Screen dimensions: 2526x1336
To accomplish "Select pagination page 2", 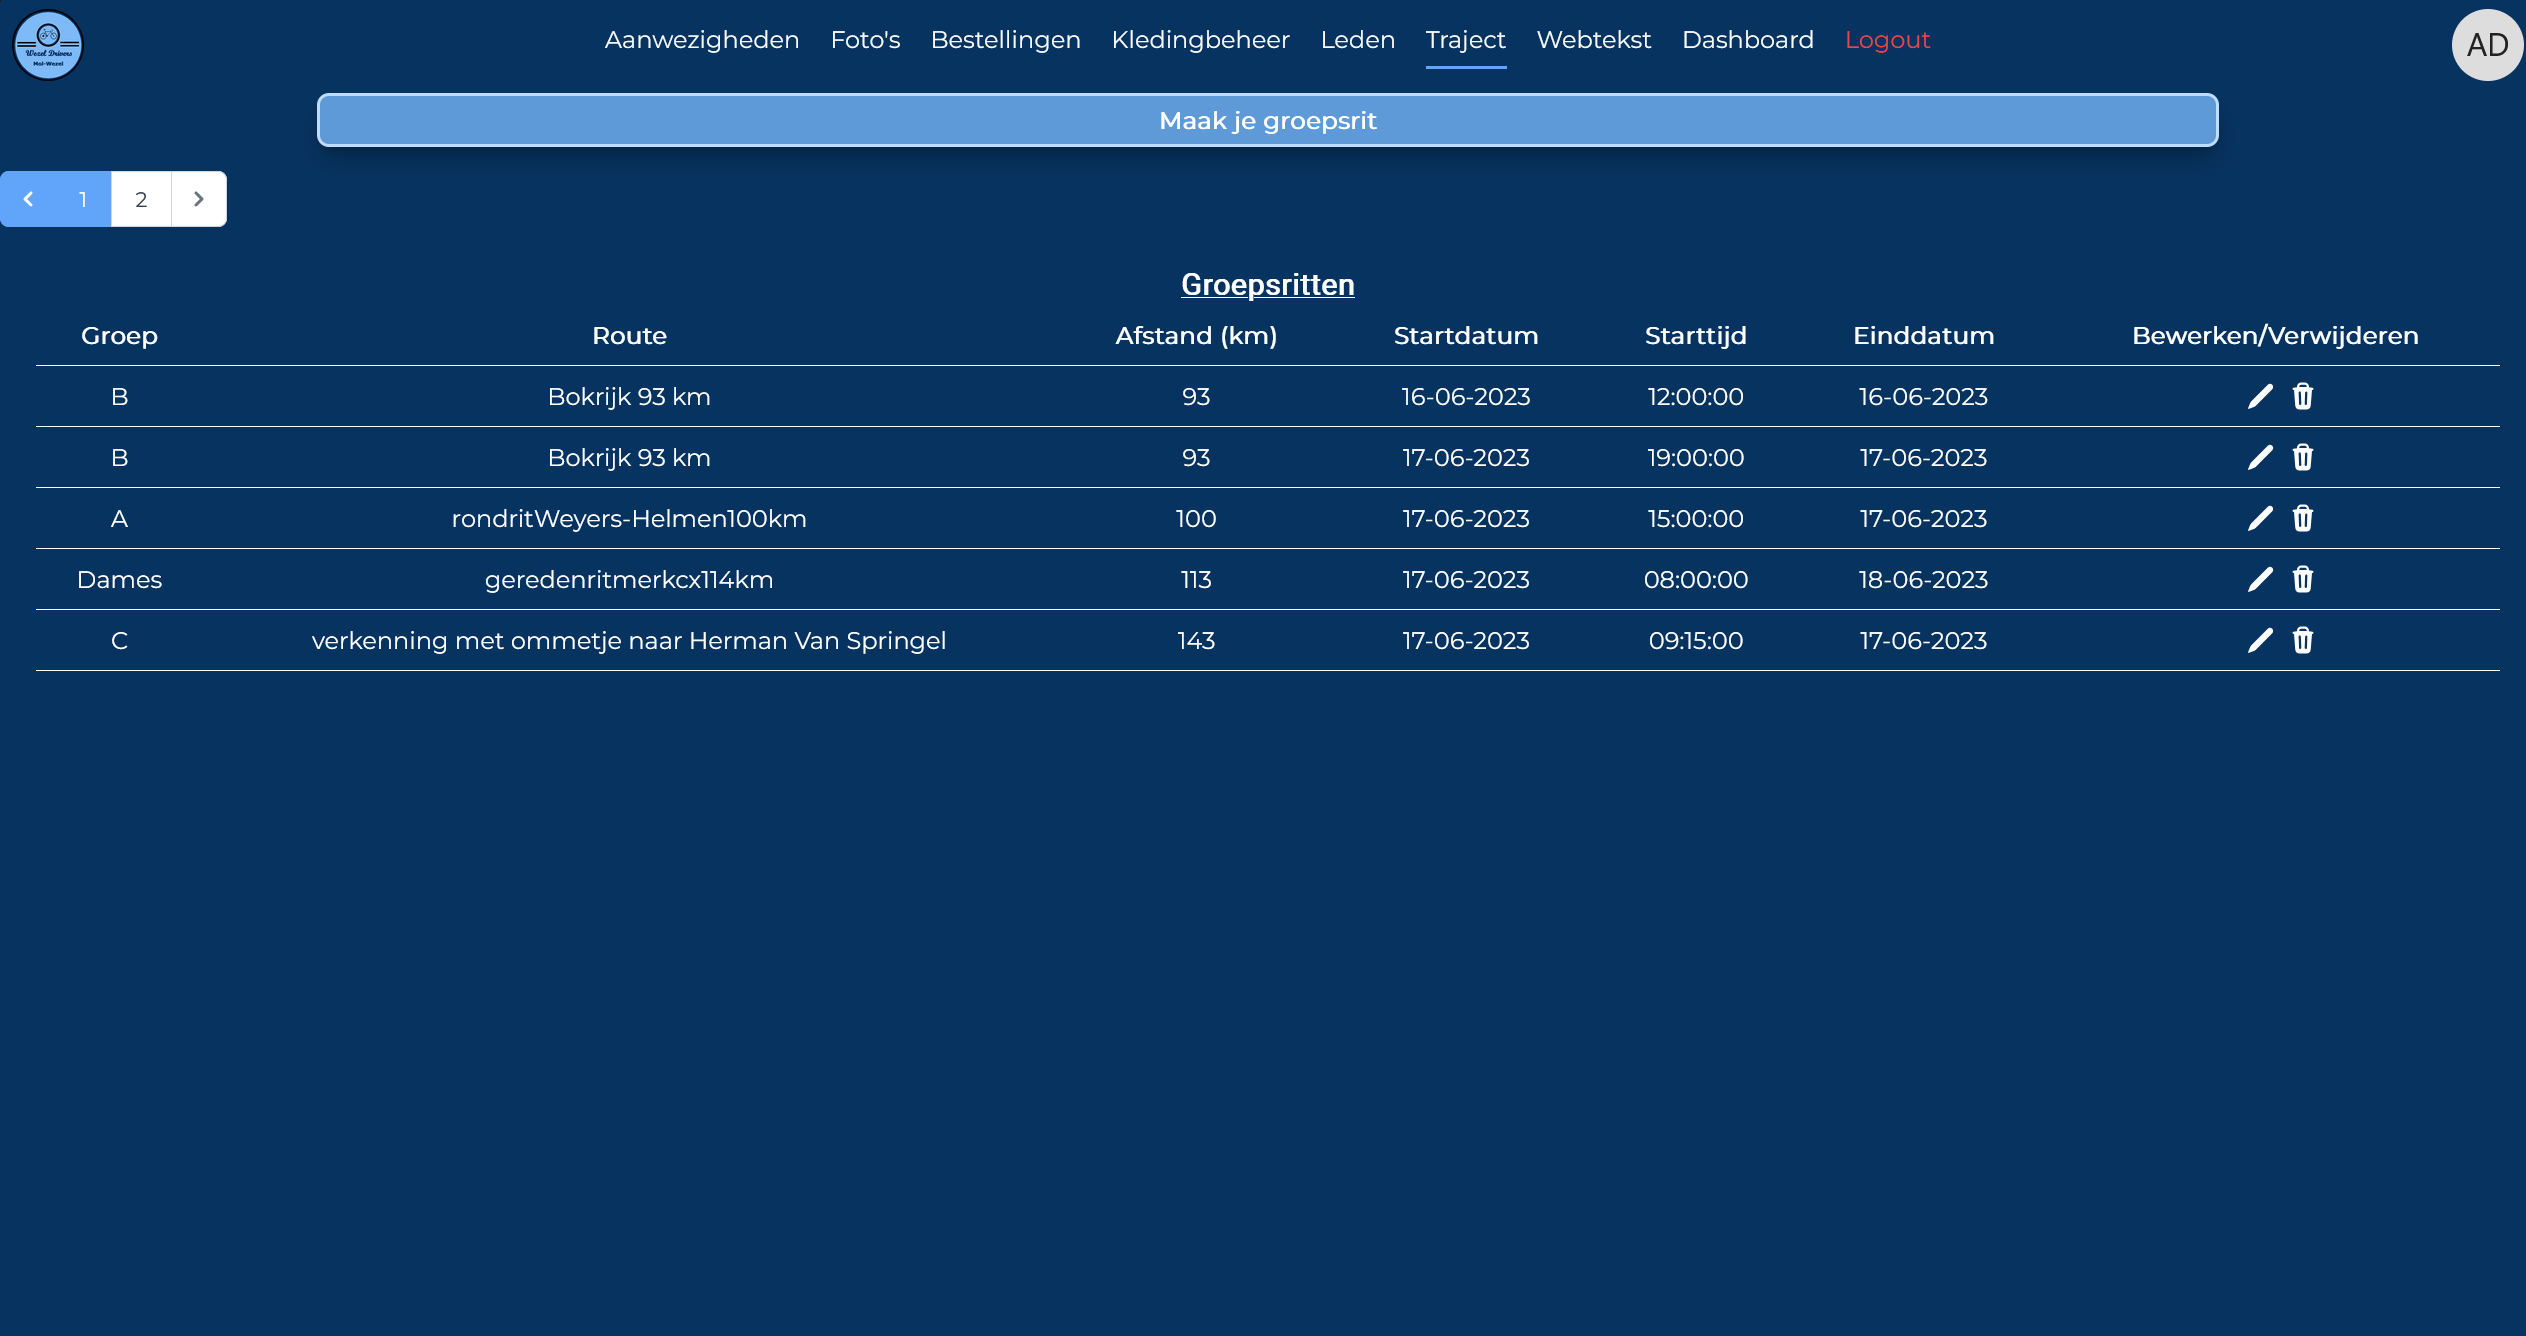I will [x=141, y=199].
